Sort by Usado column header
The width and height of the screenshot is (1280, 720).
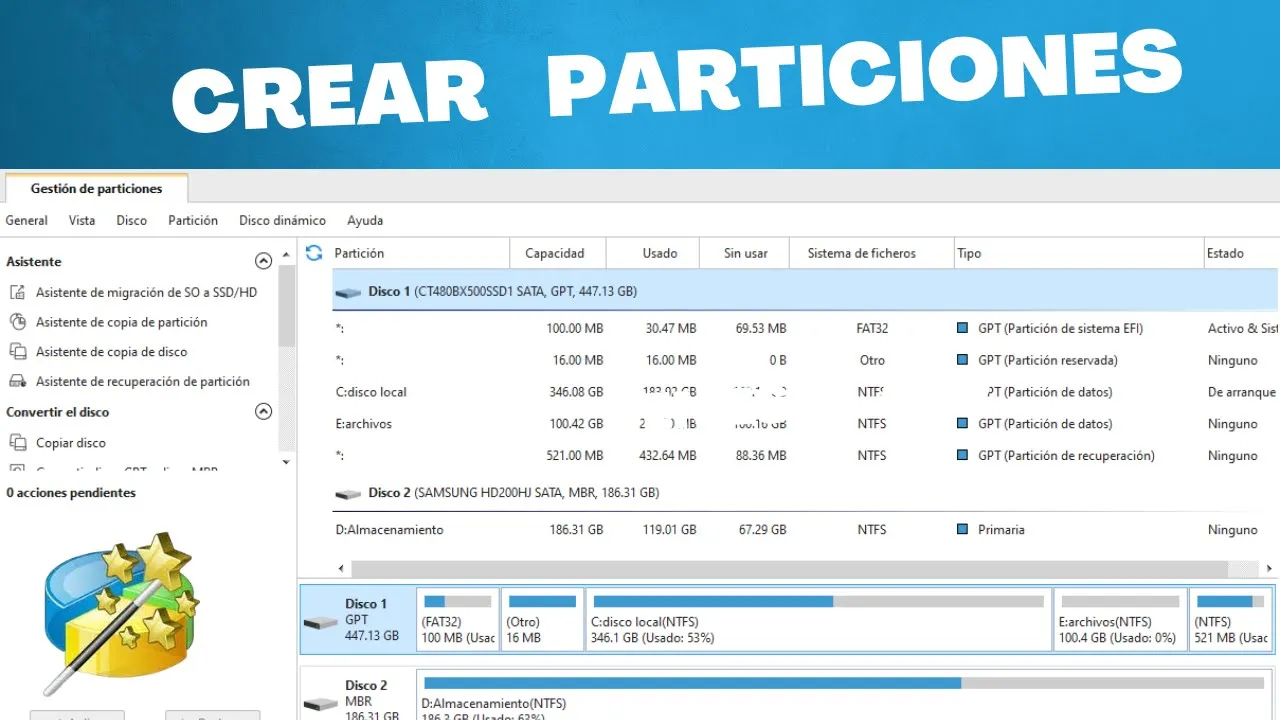[x=652, y=253]
